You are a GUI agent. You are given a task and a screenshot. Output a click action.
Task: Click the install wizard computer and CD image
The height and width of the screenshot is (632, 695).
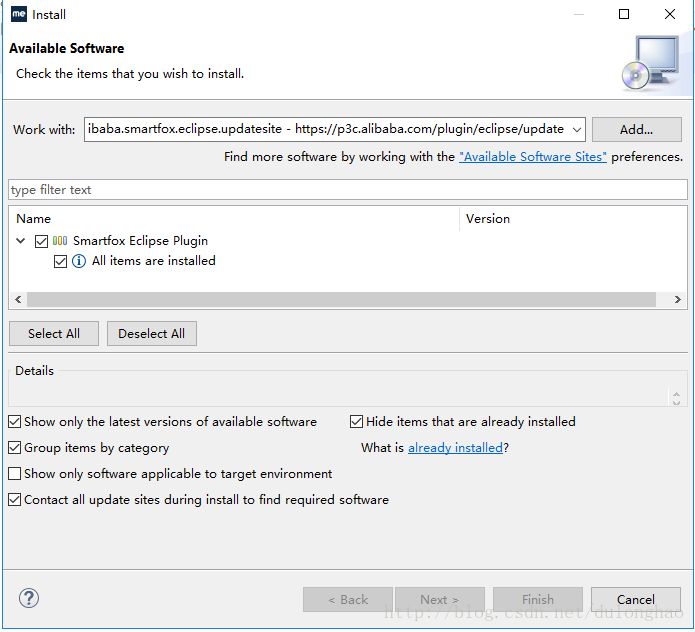[x=651, y=62]
